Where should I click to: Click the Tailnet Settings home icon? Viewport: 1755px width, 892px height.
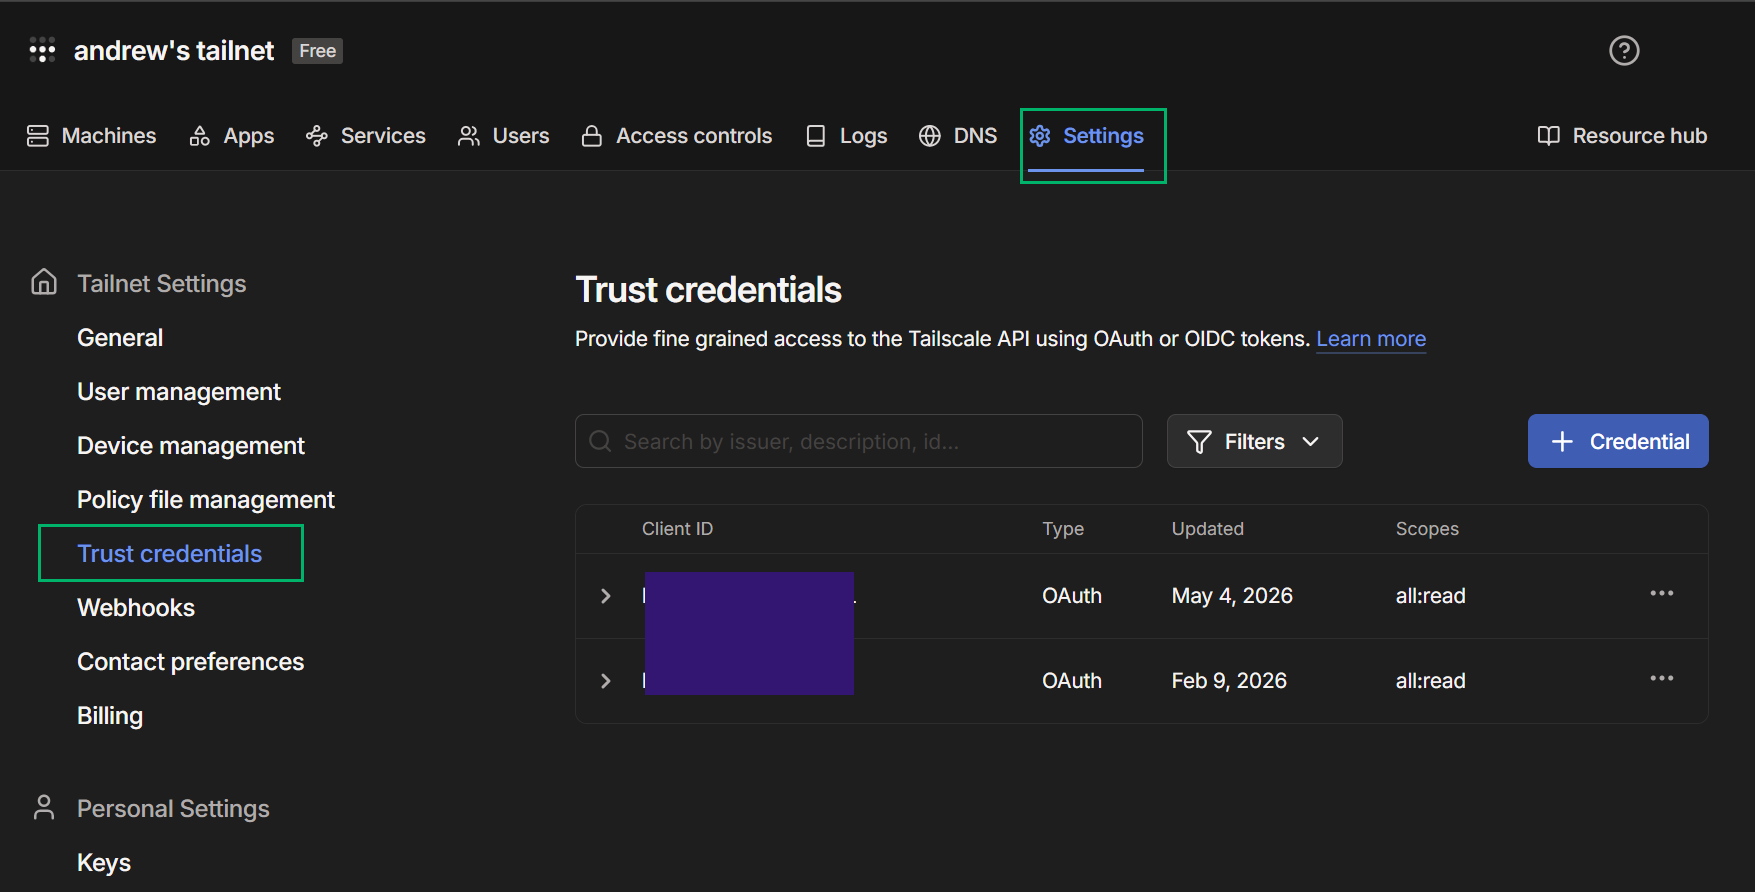pyautogui.click(x=44, y=282)
